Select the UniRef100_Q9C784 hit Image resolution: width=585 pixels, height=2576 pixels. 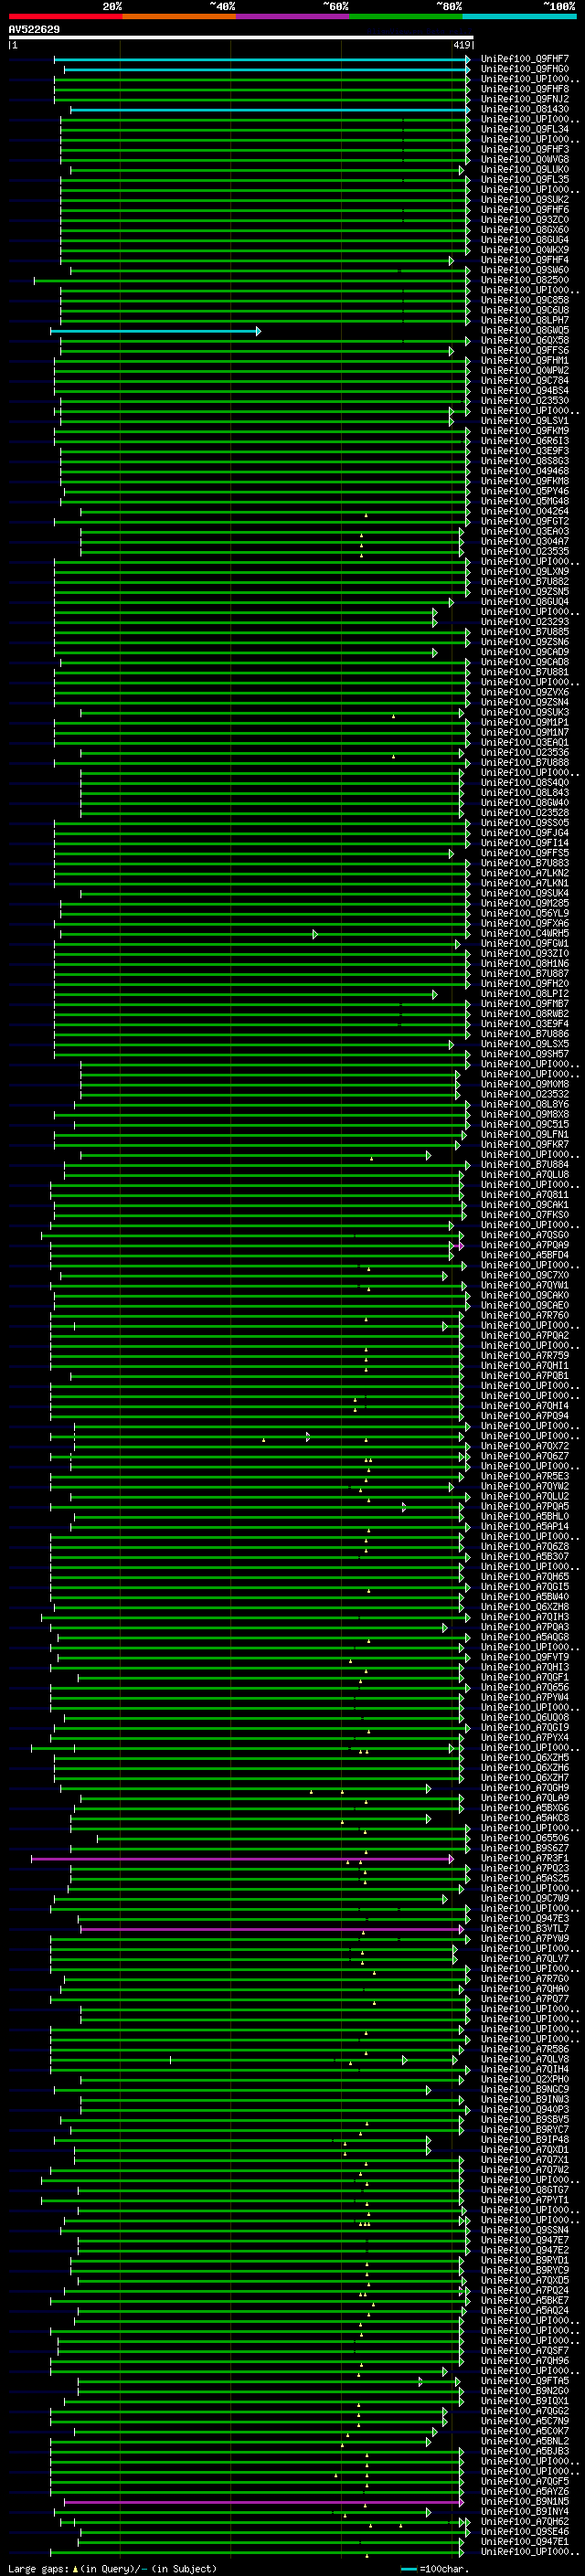525,380
